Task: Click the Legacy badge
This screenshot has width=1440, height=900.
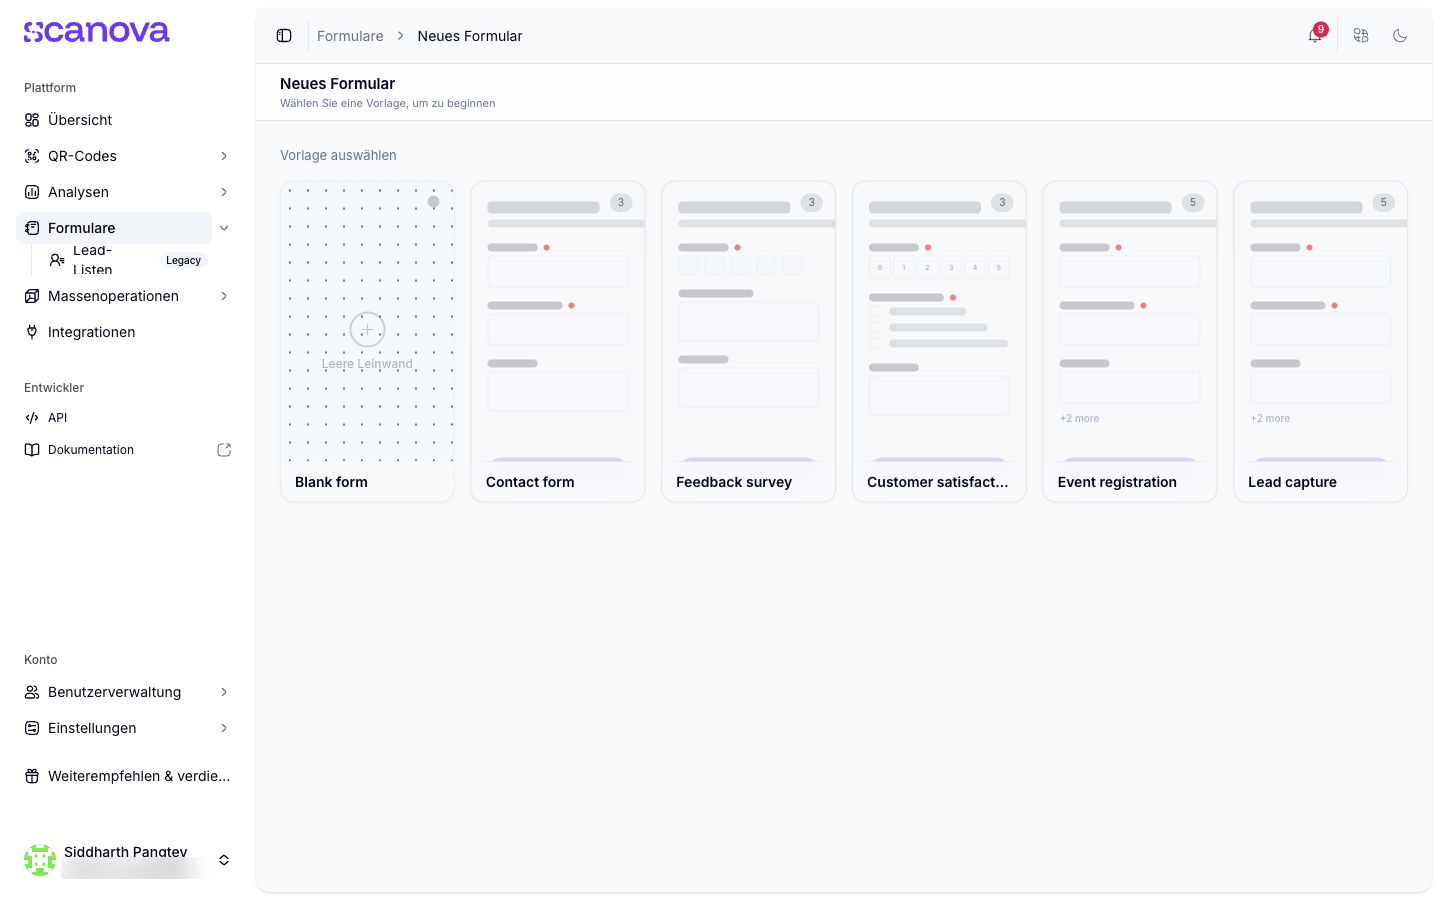Action: [x=183, y=260]
